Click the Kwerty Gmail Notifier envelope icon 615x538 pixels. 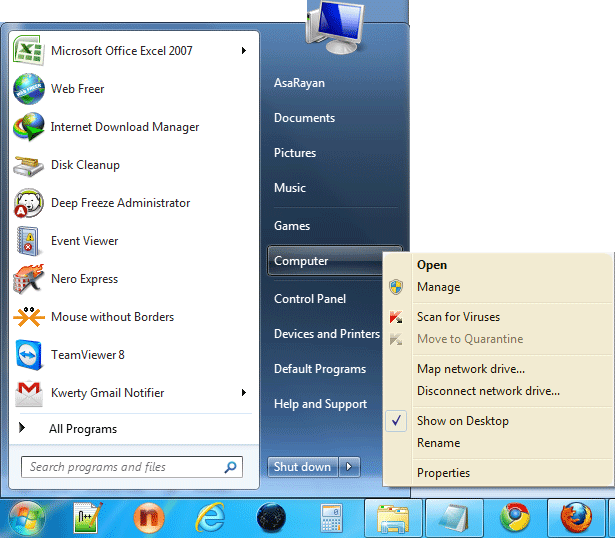tap(29, 393)
